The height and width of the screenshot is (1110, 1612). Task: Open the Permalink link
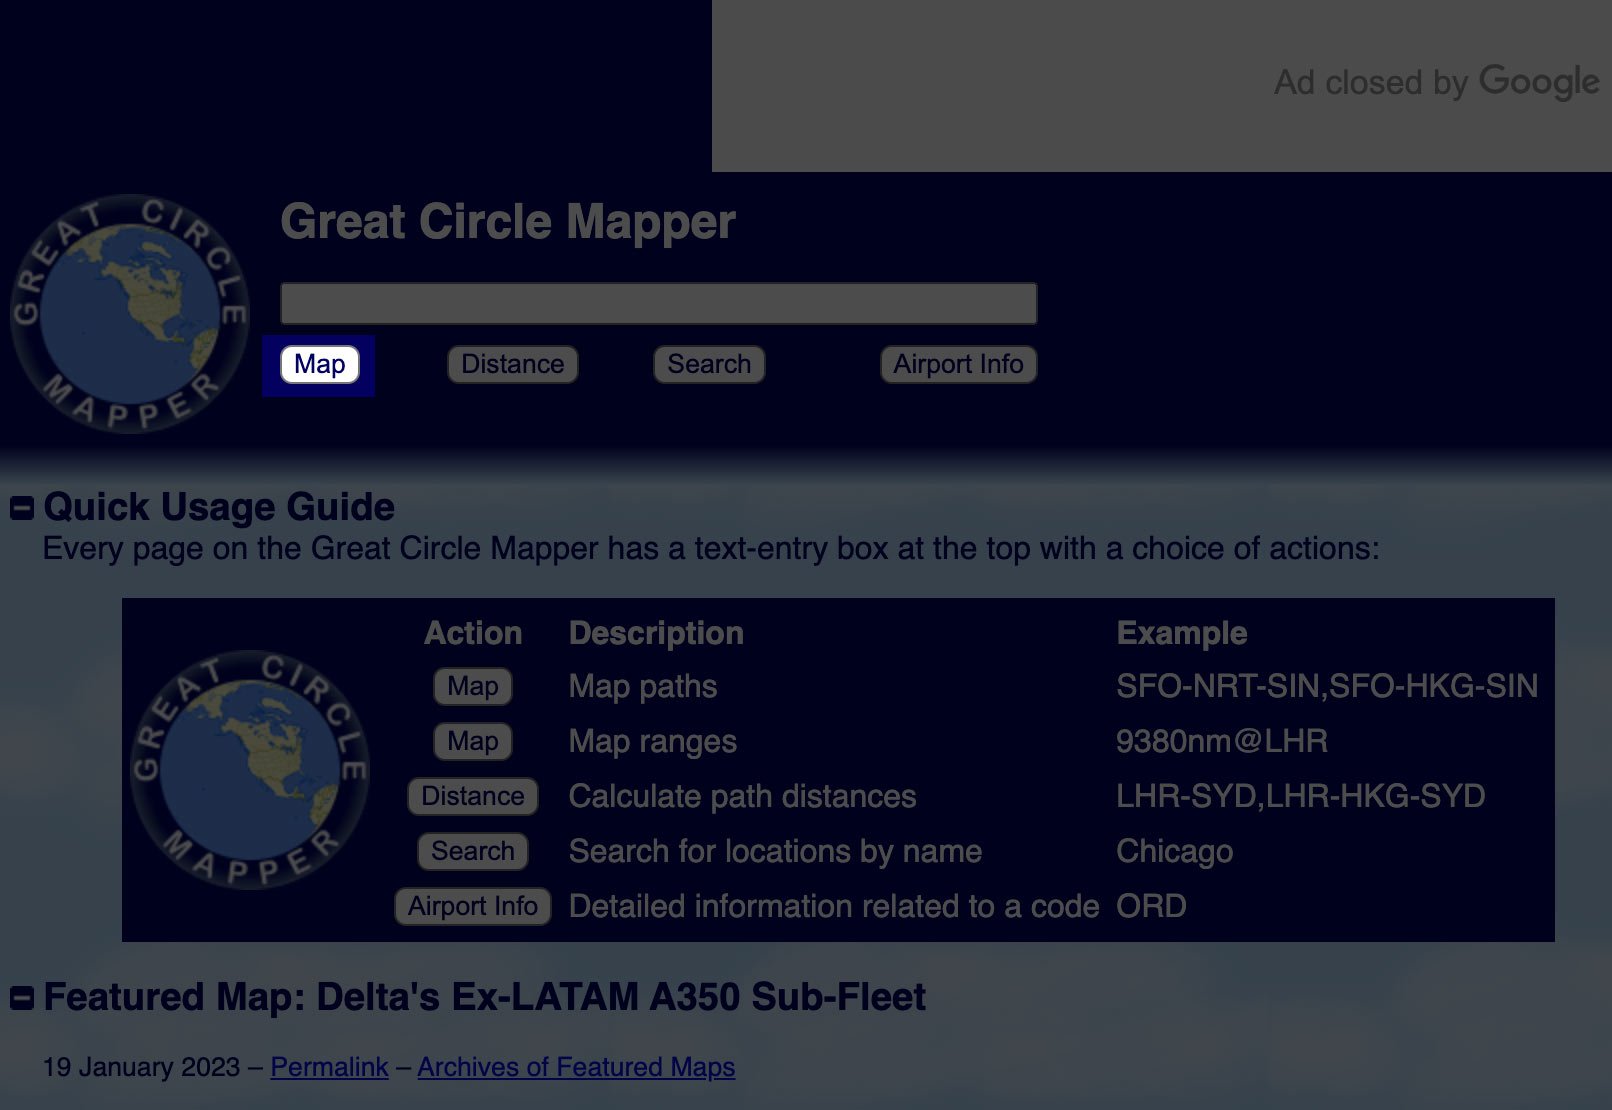tap(329, 1067)
